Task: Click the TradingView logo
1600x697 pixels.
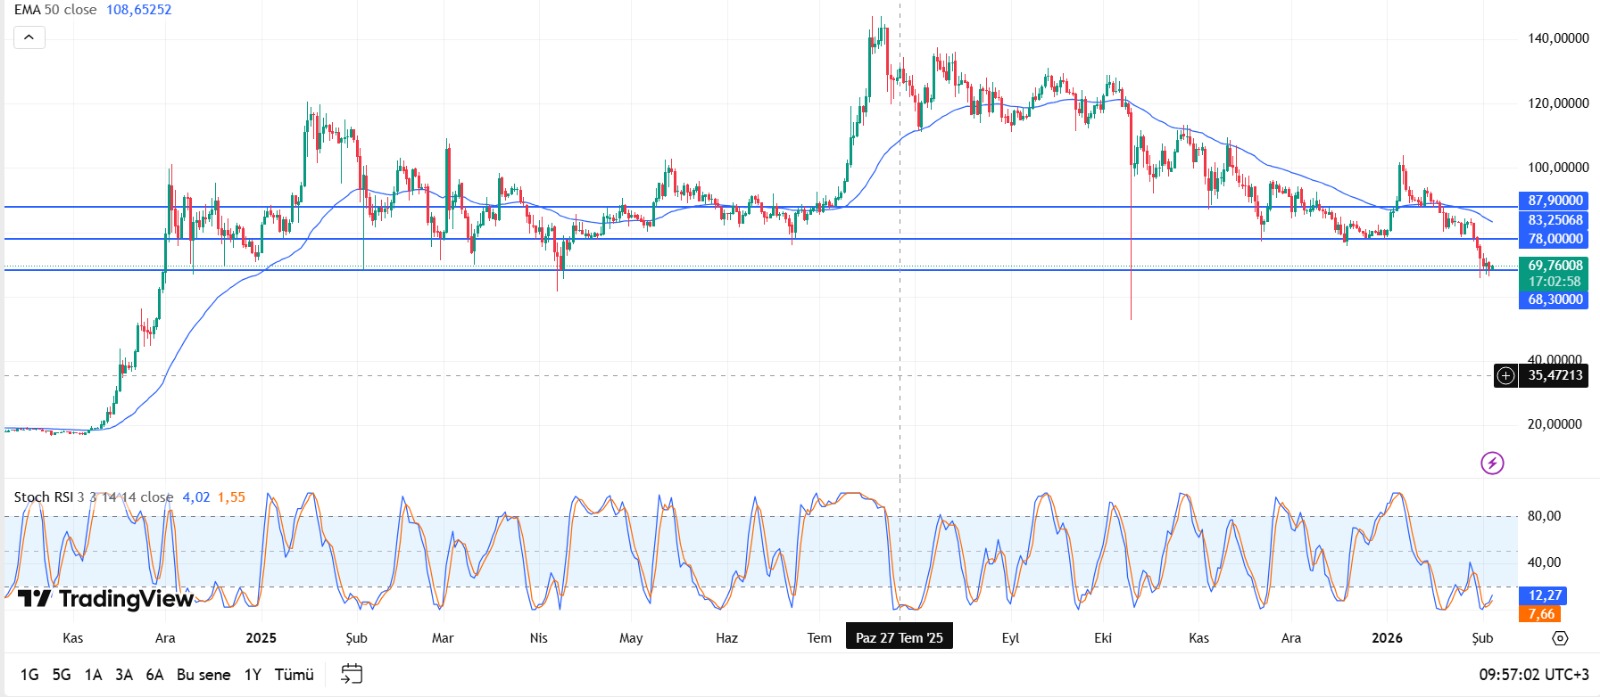Action: pyautogui.click(x=105, y=599)
